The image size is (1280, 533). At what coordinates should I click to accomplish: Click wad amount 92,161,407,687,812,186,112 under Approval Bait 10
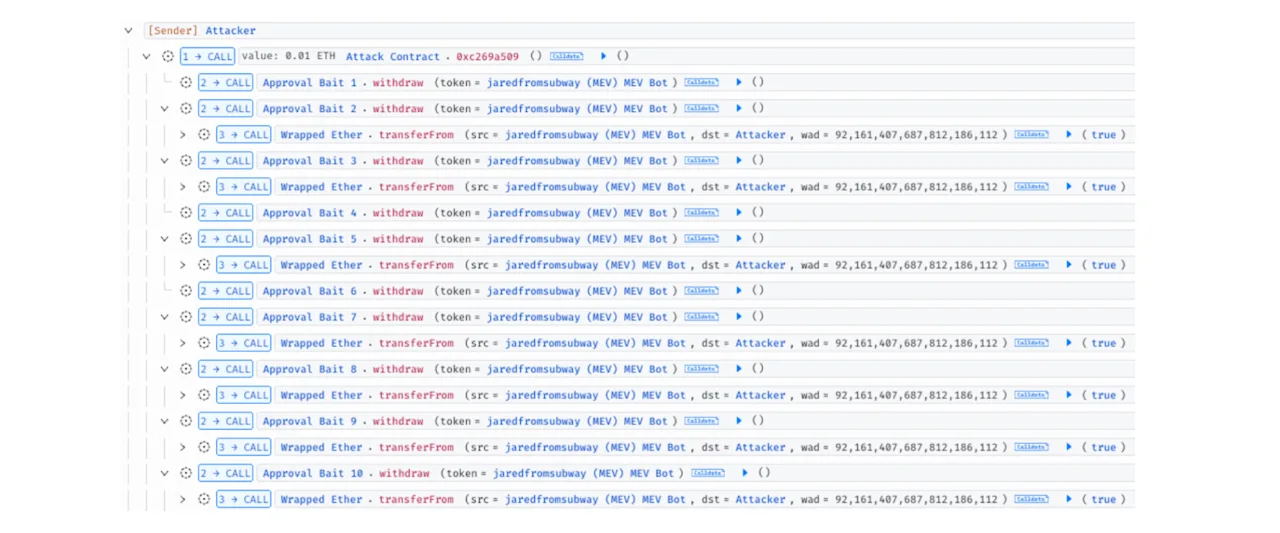point(916,499)
